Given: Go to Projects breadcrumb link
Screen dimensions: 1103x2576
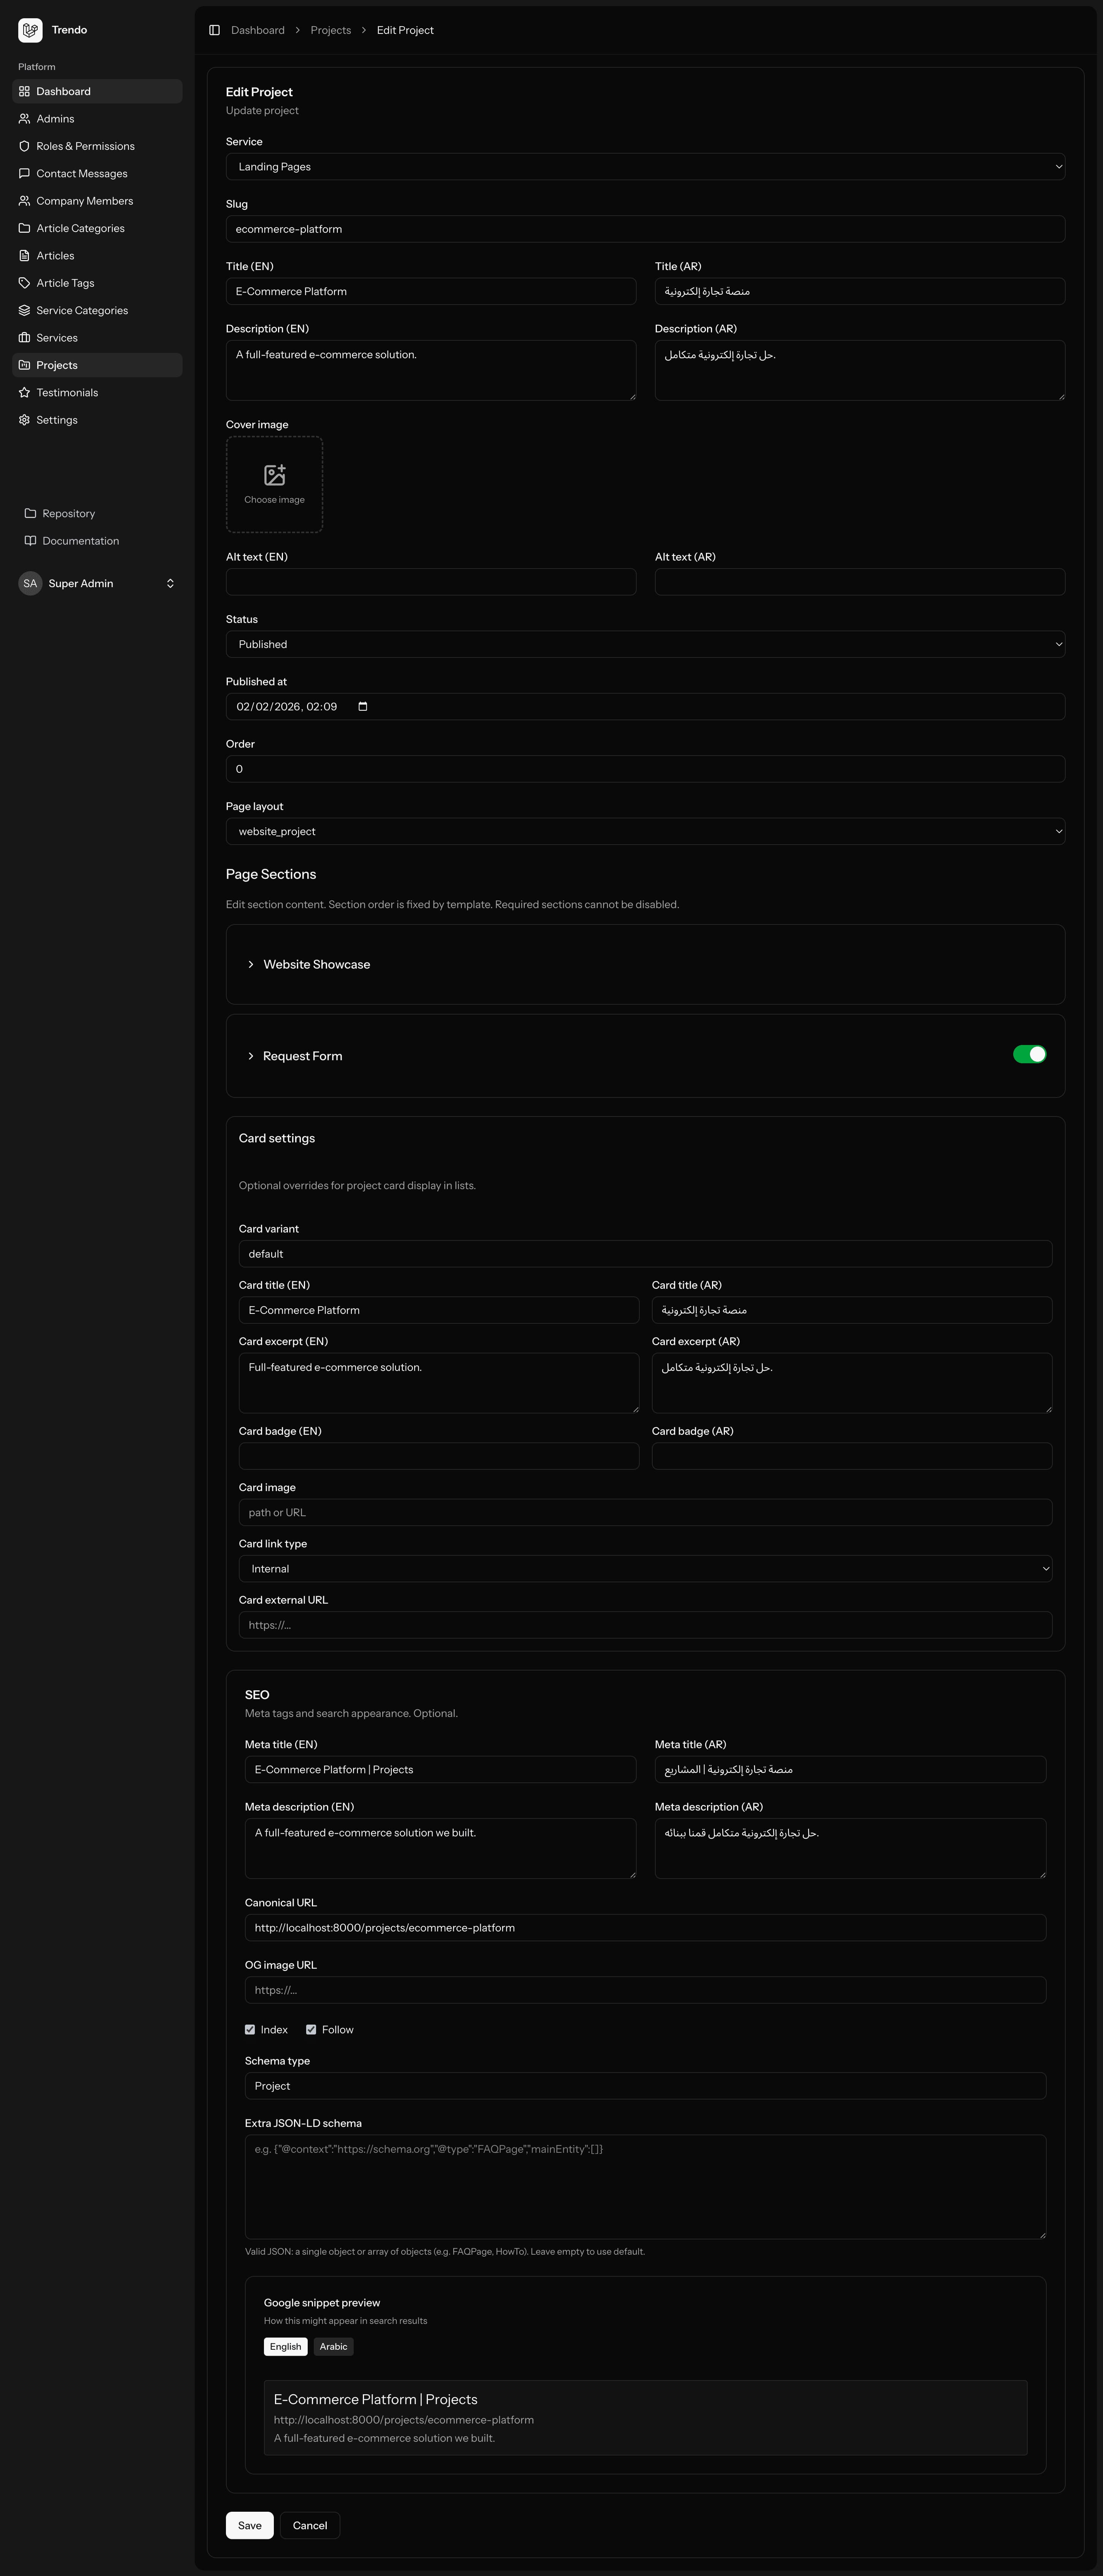Looking at the screenshot, I should [330, 30].
